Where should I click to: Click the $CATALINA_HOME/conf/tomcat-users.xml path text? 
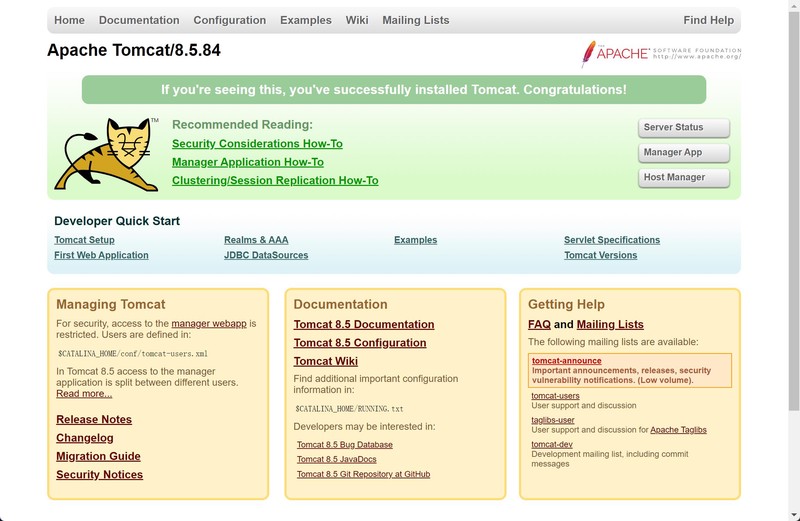tap(133, 354)
